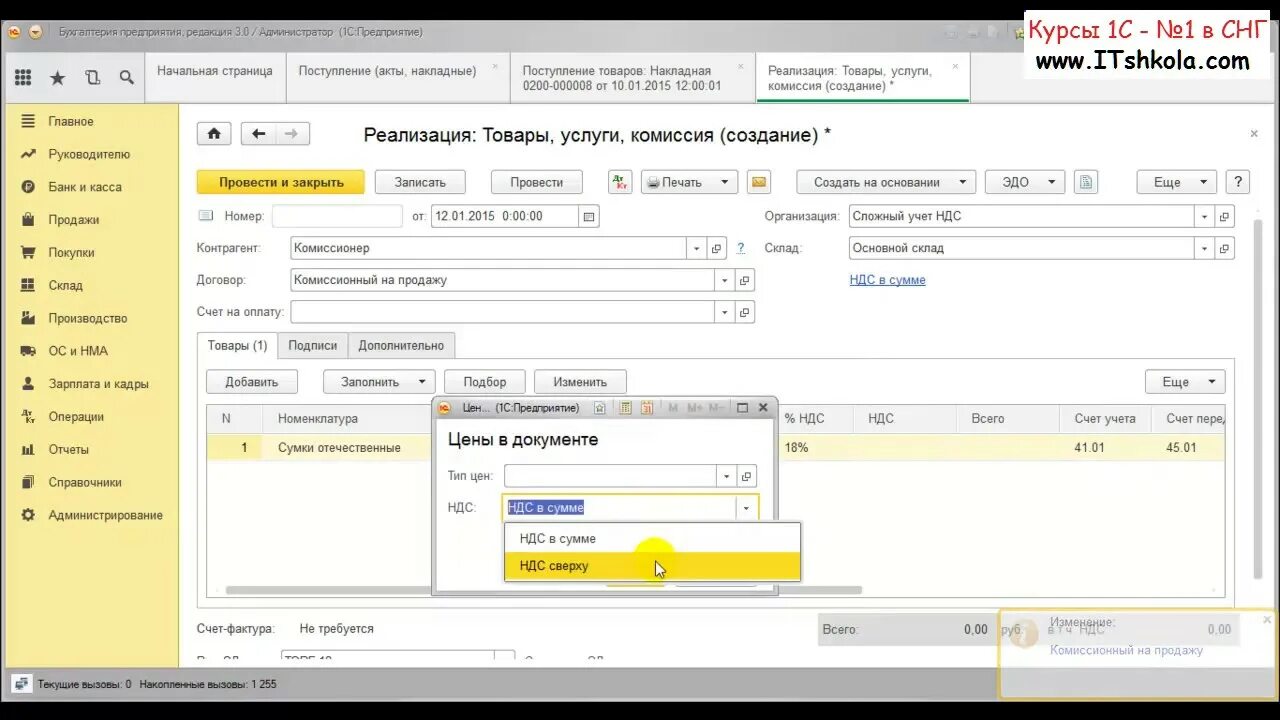Open Счет на оплату record icon

pyautogui.click(x=745, y=313)
